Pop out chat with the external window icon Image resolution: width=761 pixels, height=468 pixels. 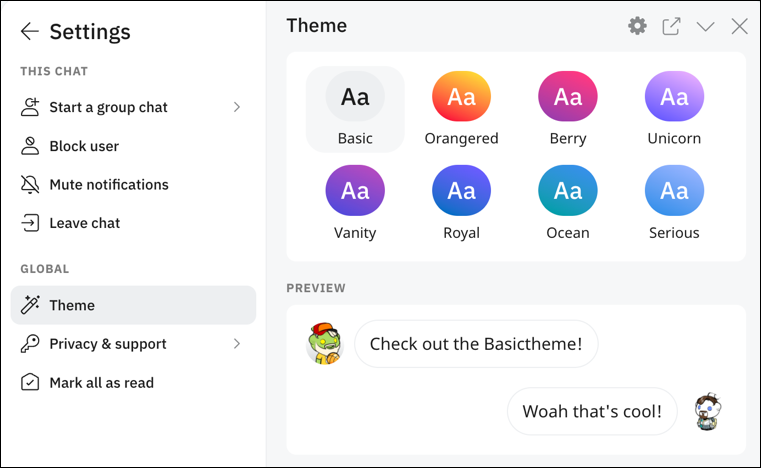pos(671,26)
